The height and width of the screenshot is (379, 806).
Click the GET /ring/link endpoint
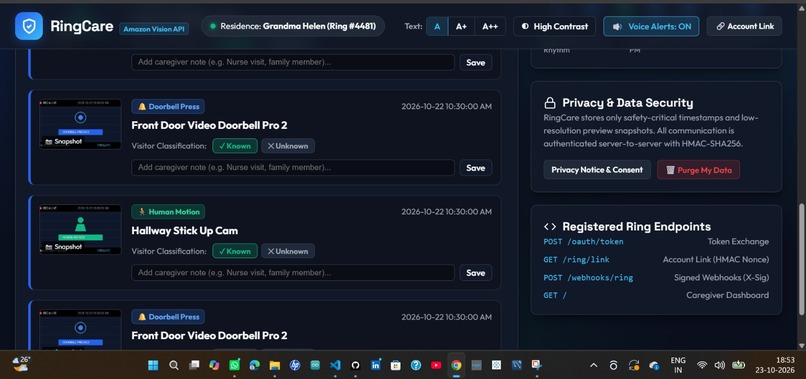tap(576, 260)
